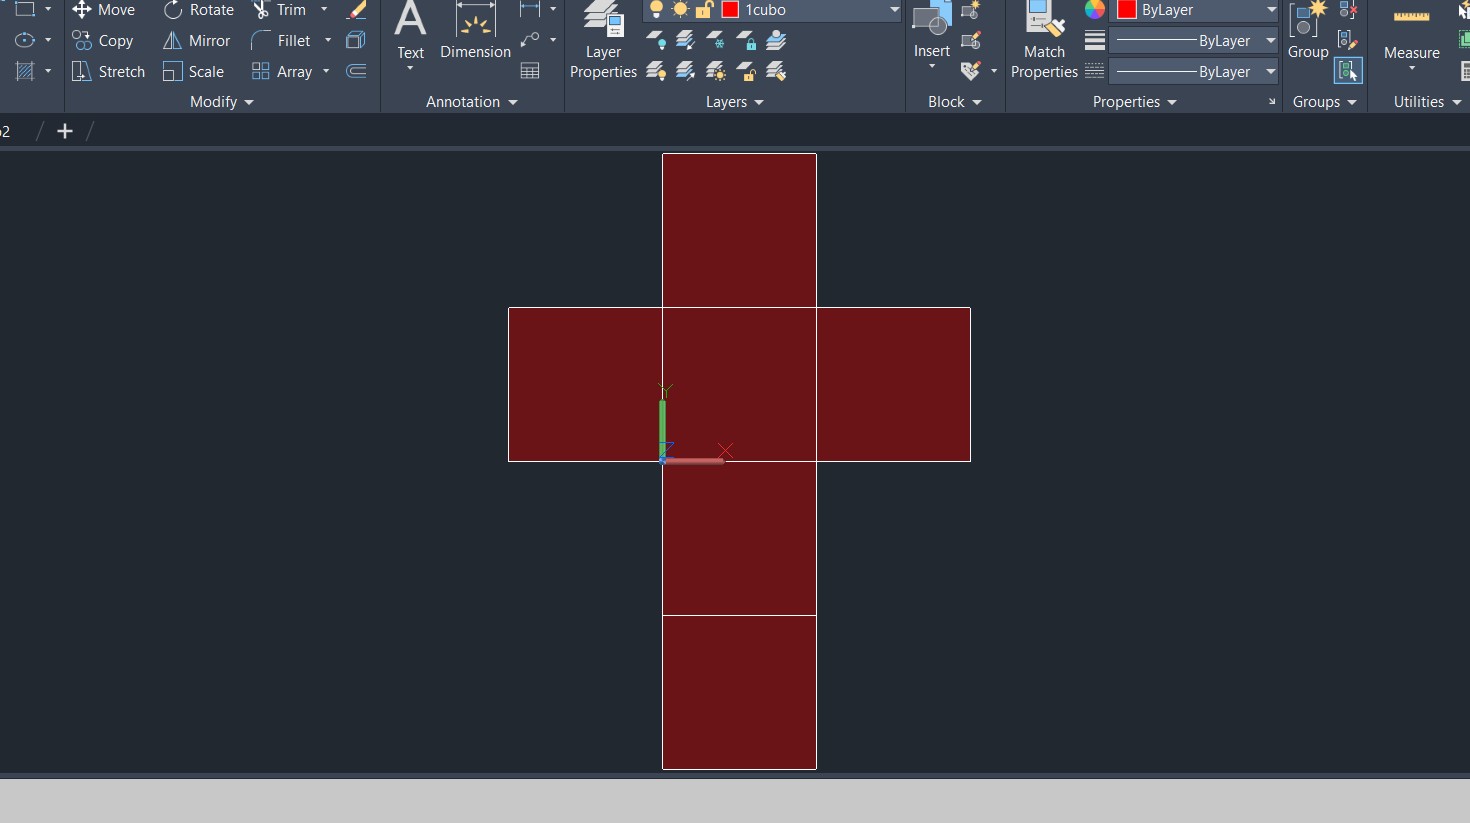Open the linetype ByLayer dropdown
The image size is (1470, 823).
coord(1271,72)
